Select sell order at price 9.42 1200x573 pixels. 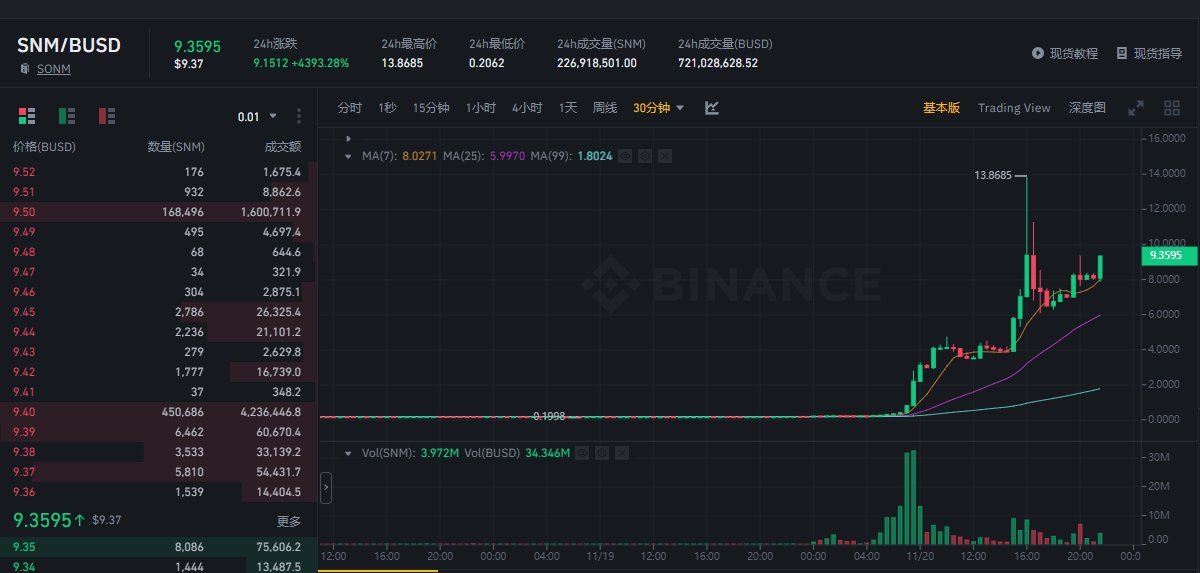pyautogui.click(x=159, y=372)
